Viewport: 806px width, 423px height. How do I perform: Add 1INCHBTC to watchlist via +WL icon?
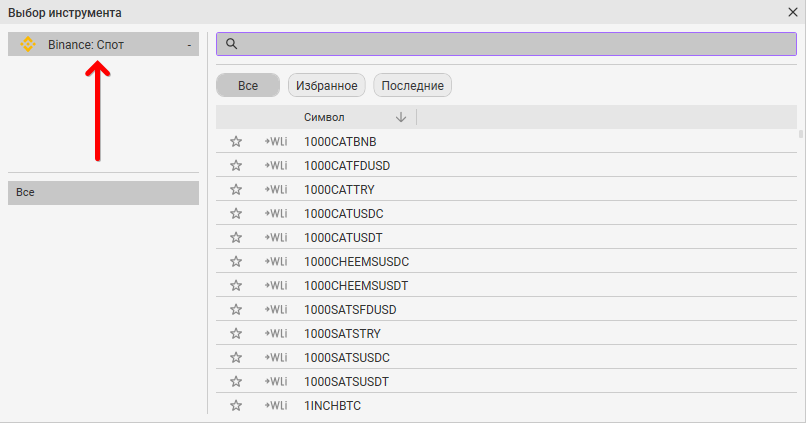click(275, 406)
